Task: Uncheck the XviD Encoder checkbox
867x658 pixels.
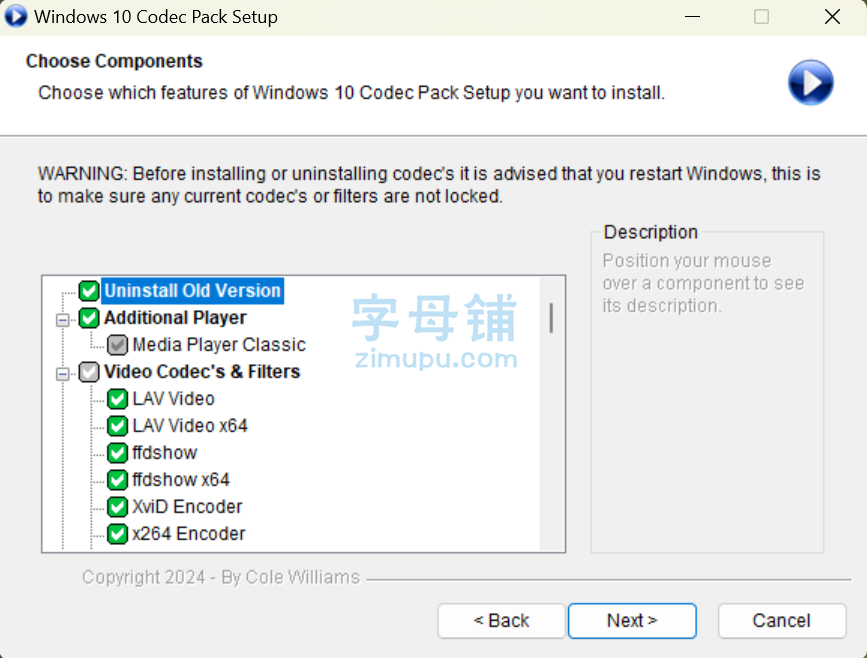Action: tap(117, 507)
